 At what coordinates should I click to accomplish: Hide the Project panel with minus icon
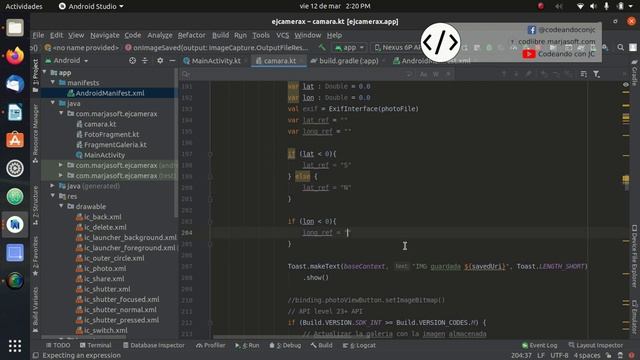coord(172,60)
